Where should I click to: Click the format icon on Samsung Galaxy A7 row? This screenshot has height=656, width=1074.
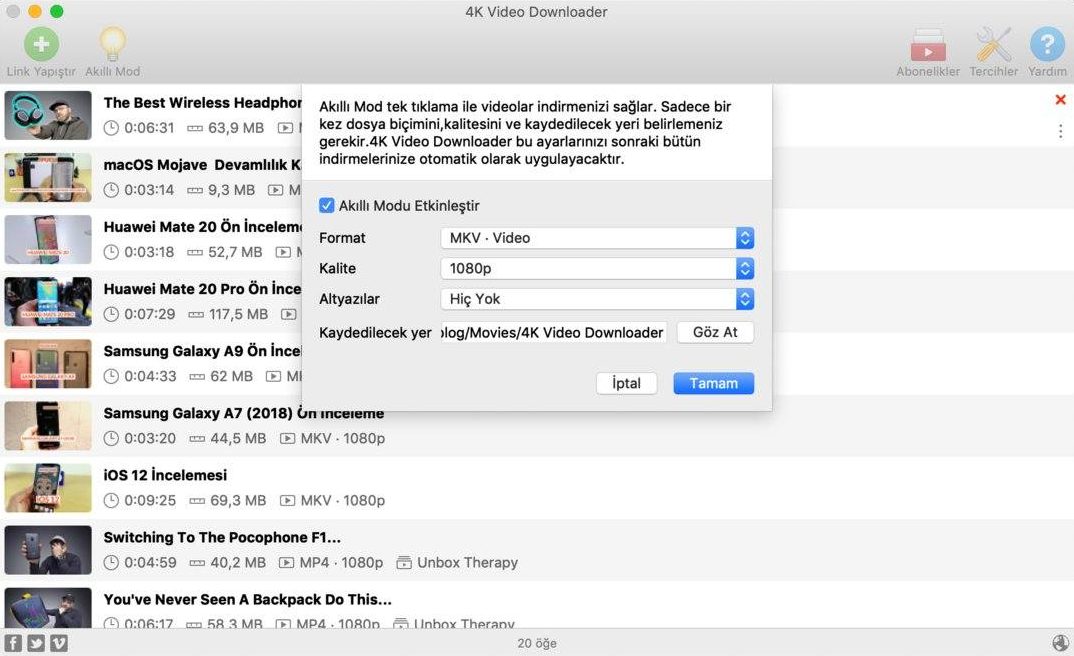coord(287,439)
